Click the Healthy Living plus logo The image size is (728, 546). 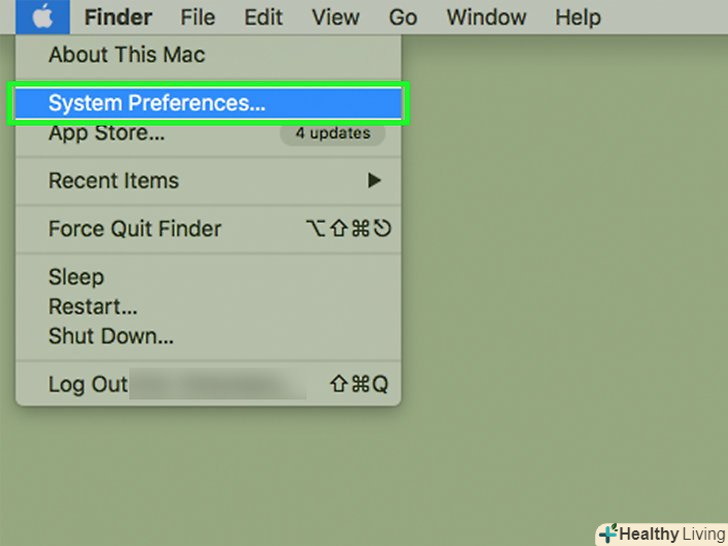coord(608,533)
